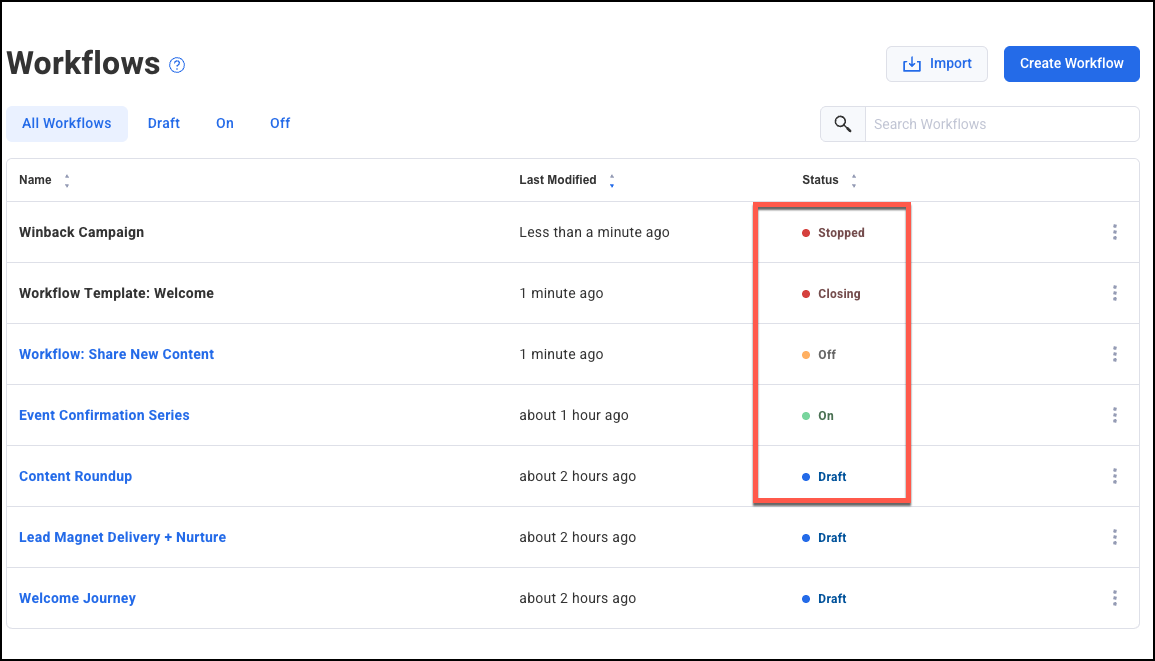This screenshot has width=1155, height=661.
Task: Sort workflows by Last Modified column
Action: (611, 181)
